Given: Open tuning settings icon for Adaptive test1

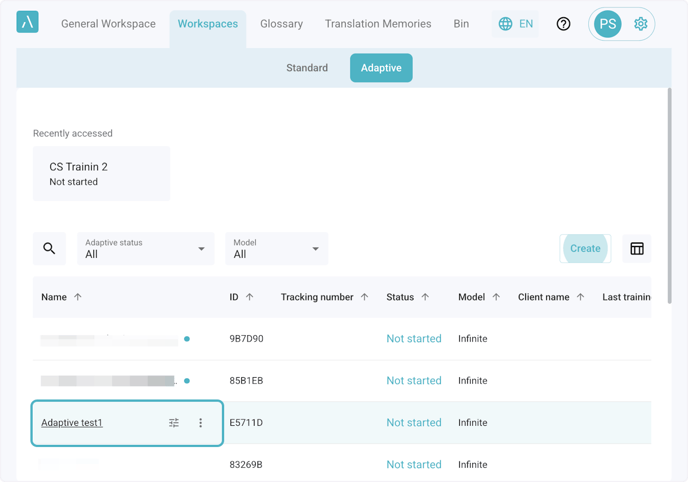Looking at the screenshot, I should (x=174, y=423).
